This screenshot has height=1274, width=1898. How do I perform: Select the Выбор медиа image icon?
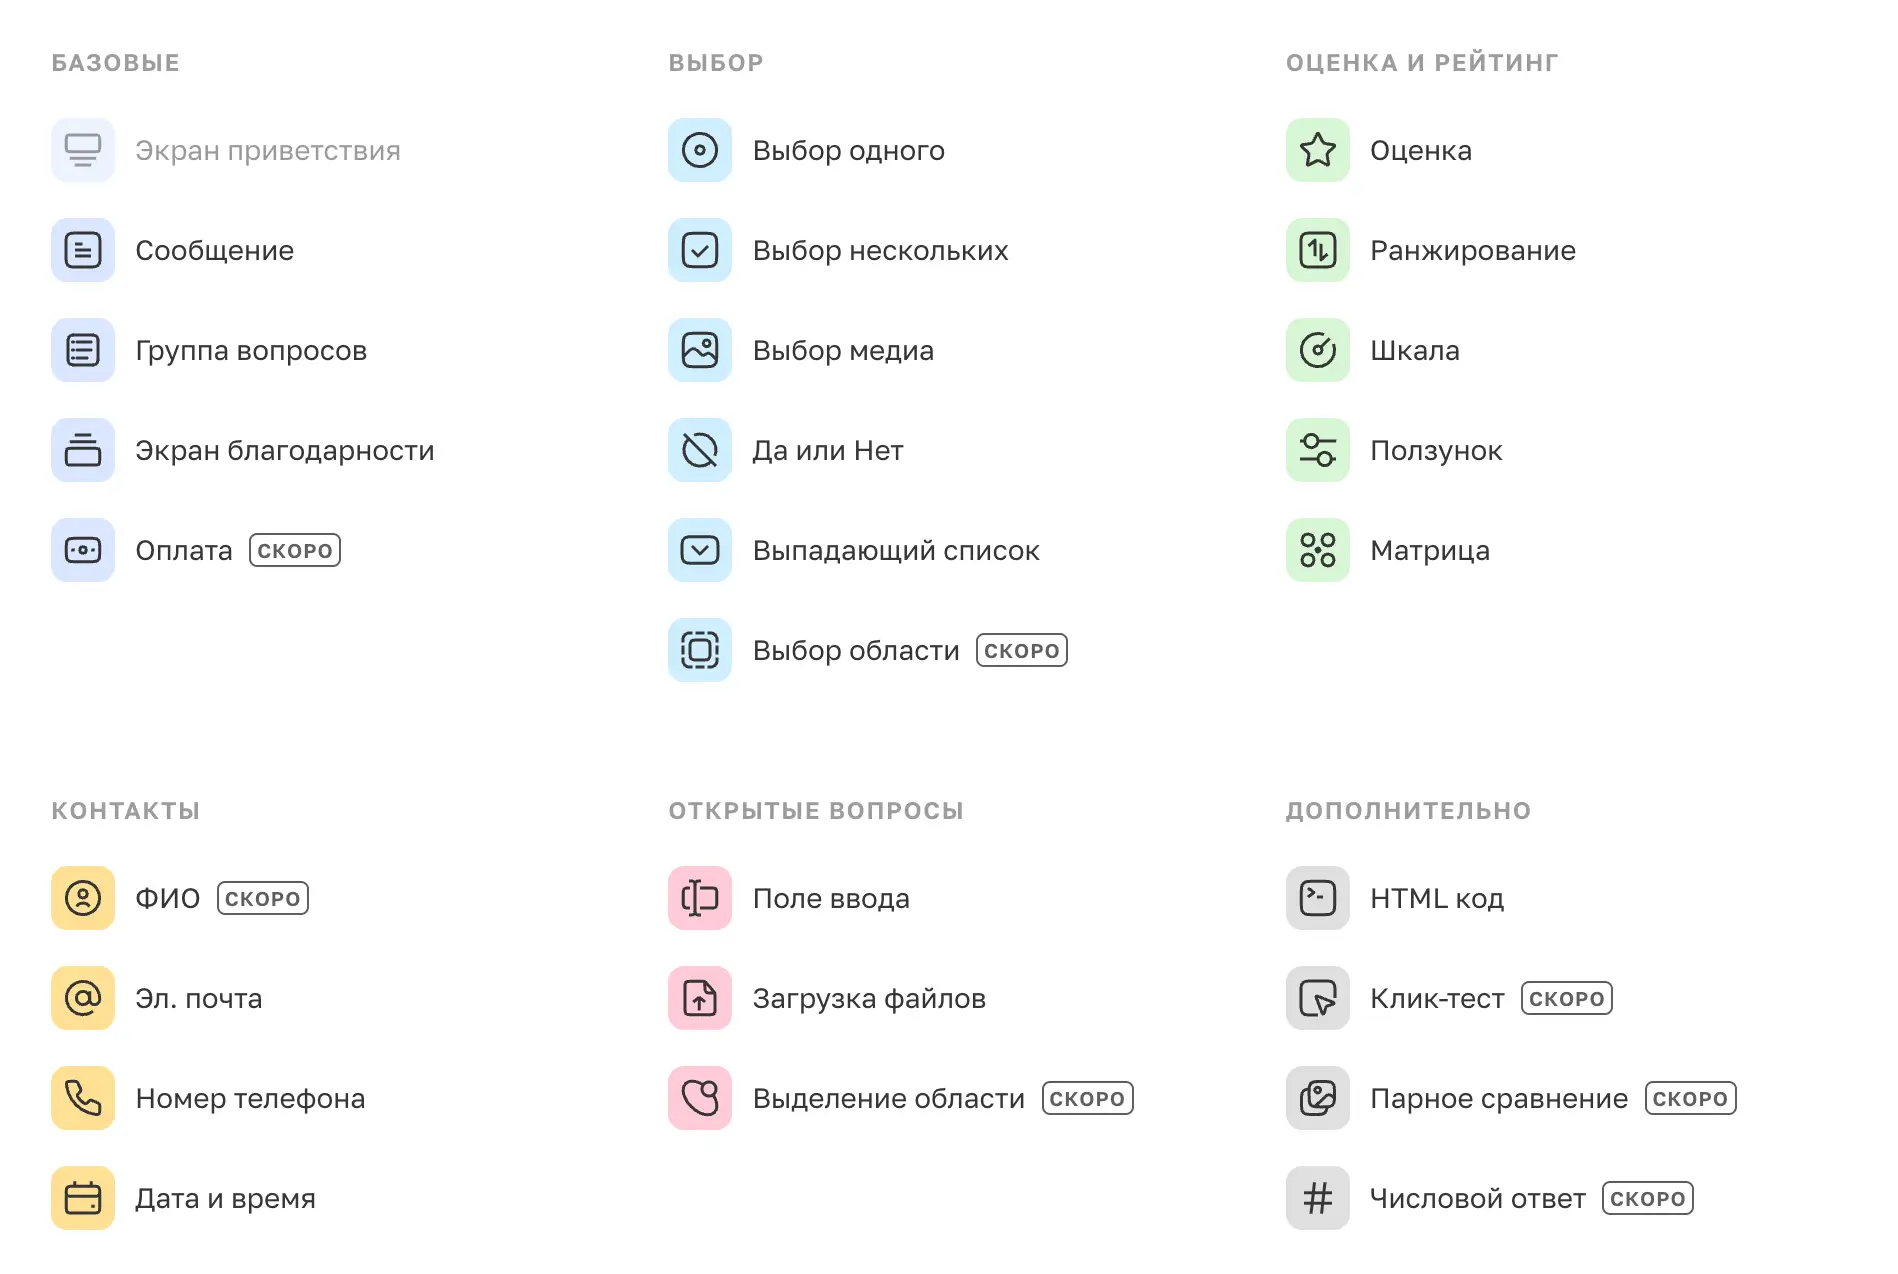click(x=700, y=350)
